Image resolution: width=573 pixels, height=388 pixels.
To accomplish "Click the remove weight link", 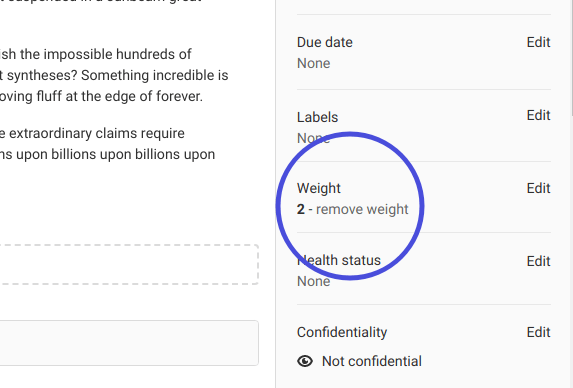I will [x=362, y=209].
